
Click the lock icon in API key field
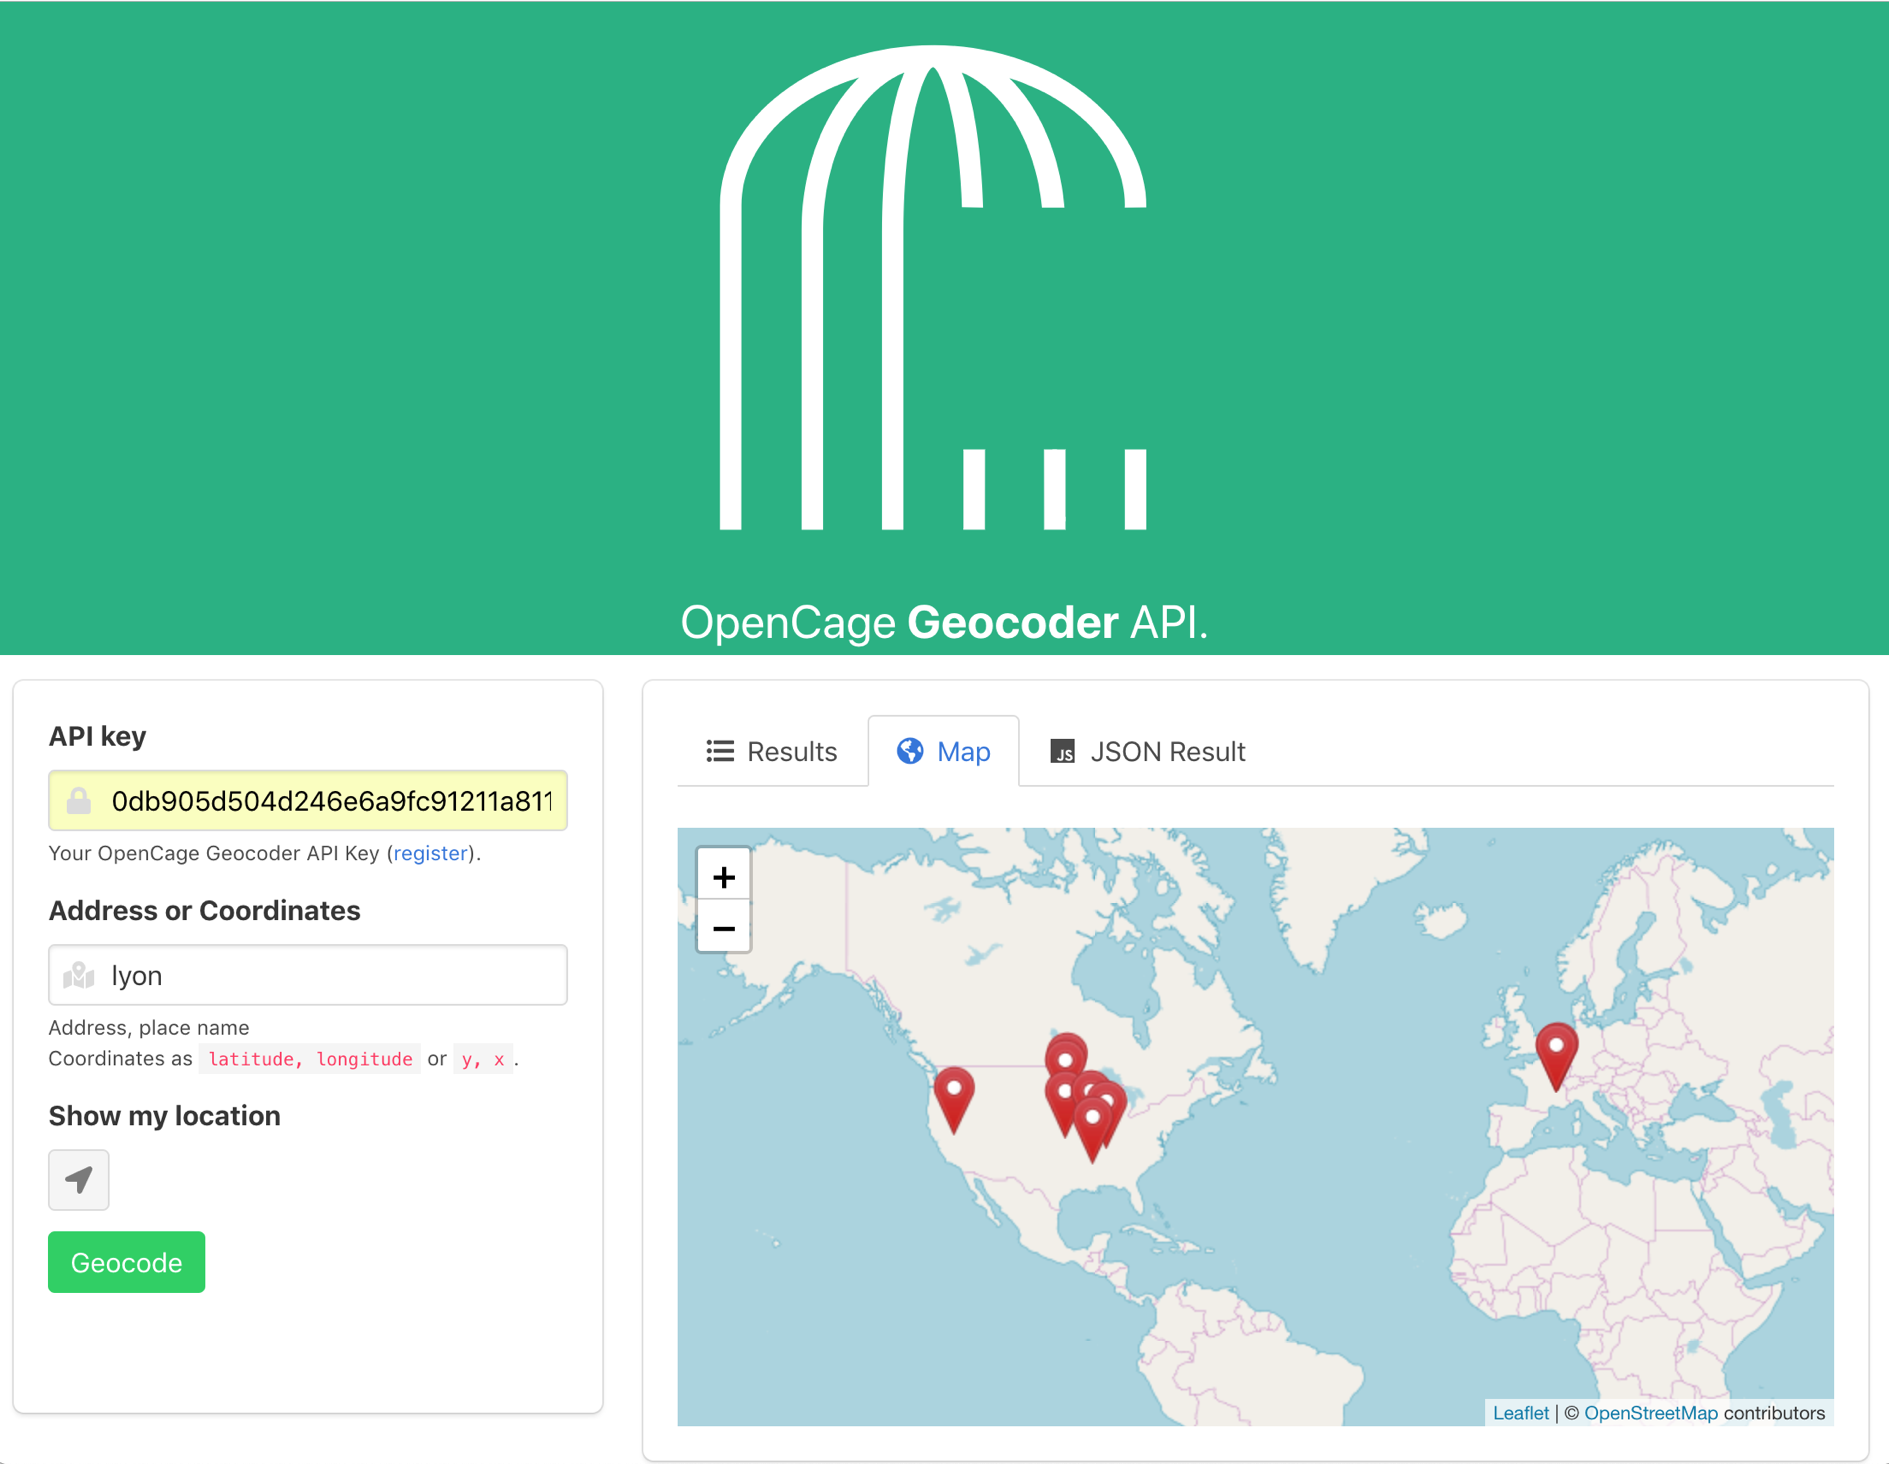[79, 801]
